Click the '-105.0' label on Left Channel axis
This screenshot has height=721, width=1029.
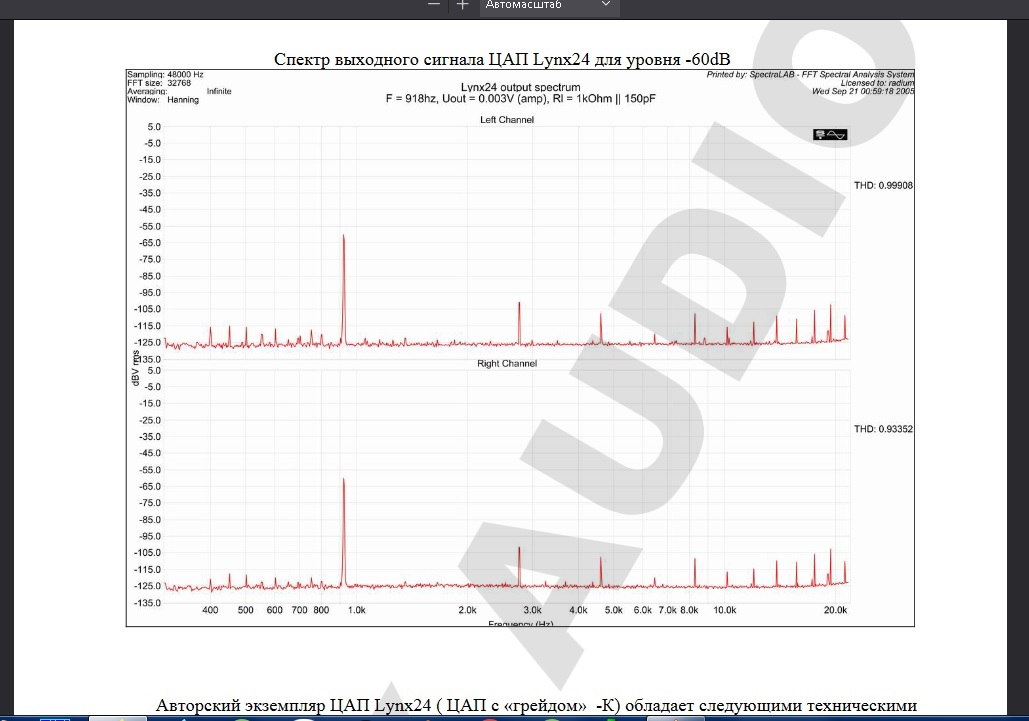[147, 309]
